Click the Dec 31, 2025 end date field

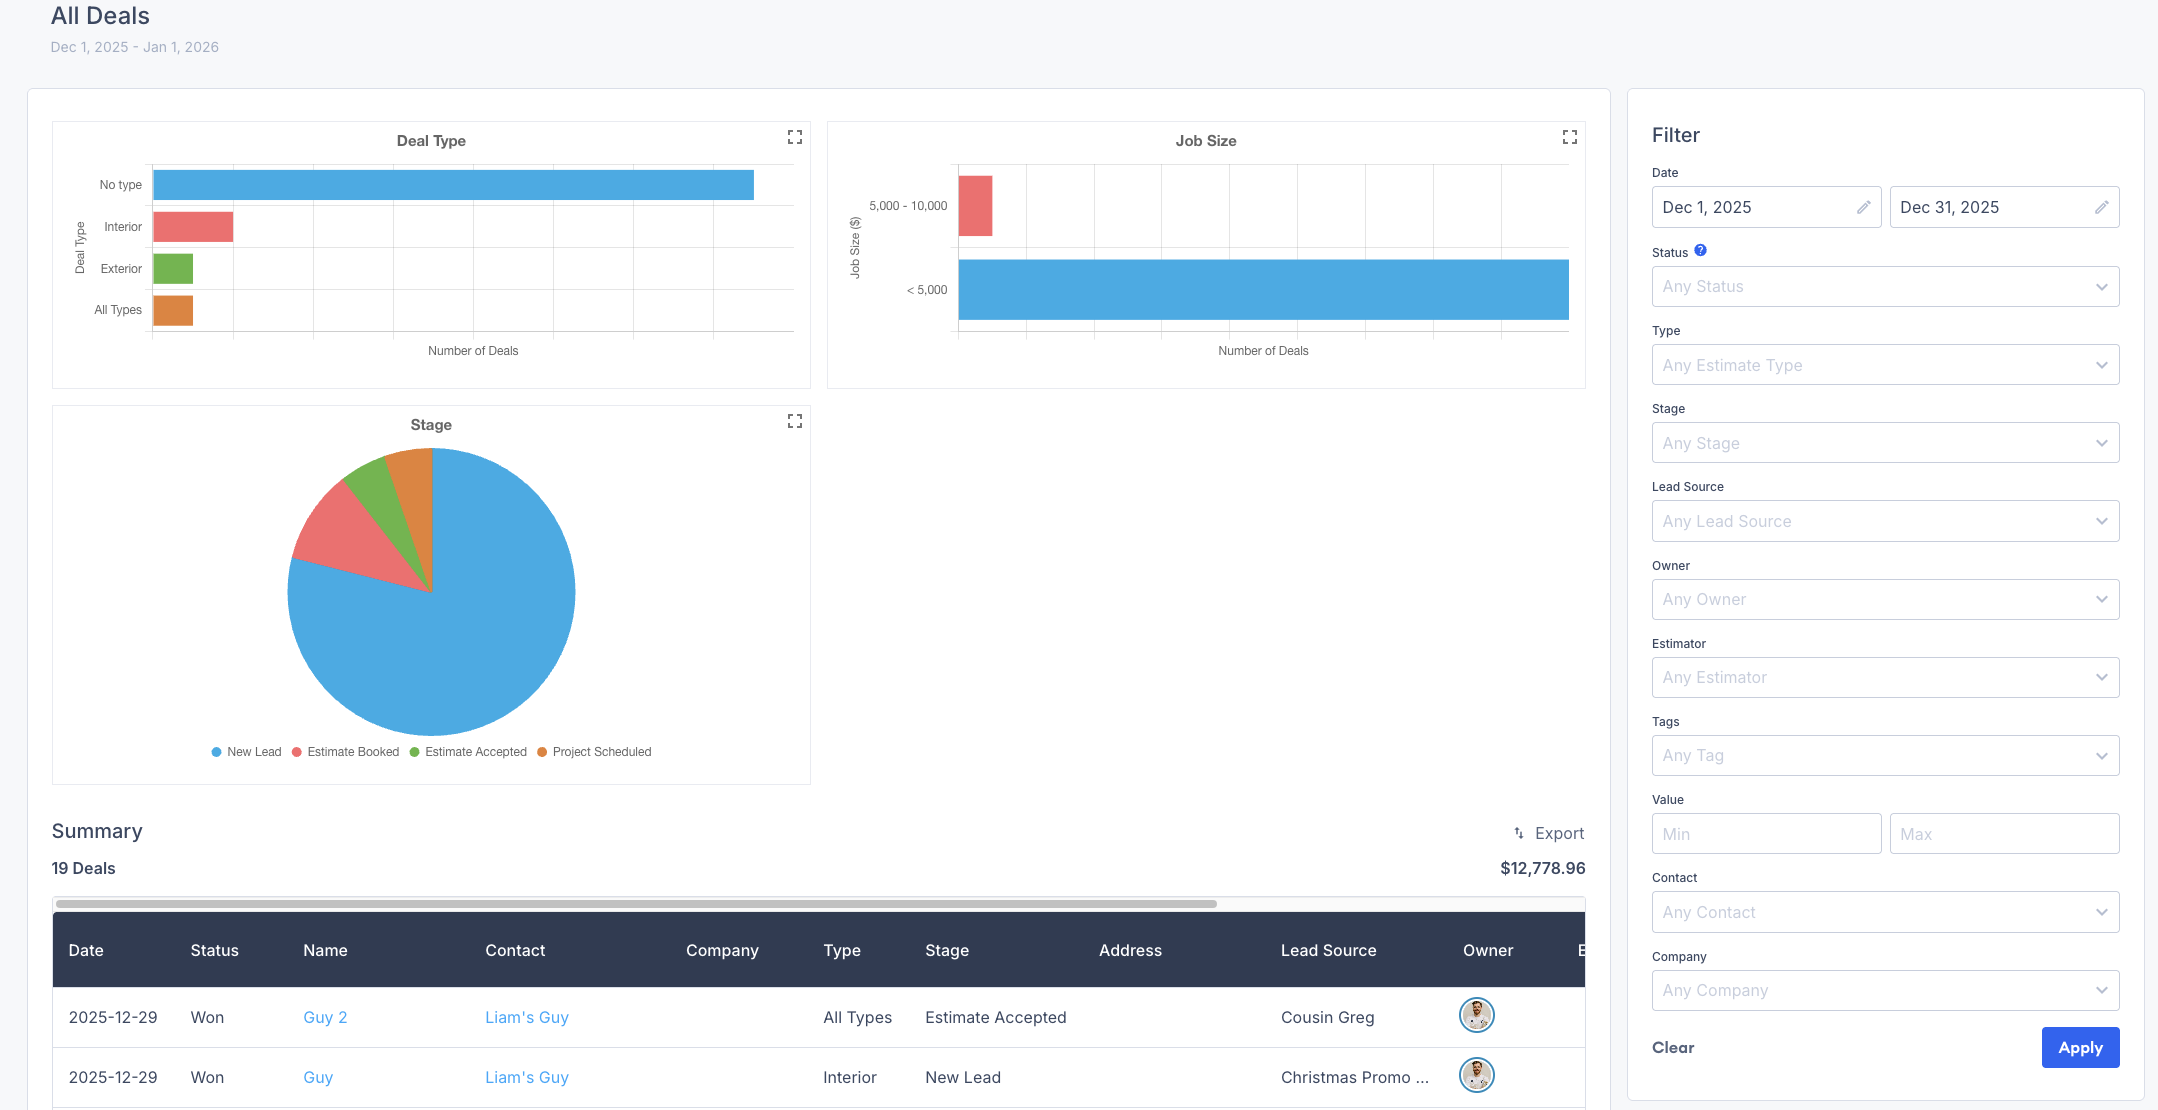click(x=2004, y=207)
